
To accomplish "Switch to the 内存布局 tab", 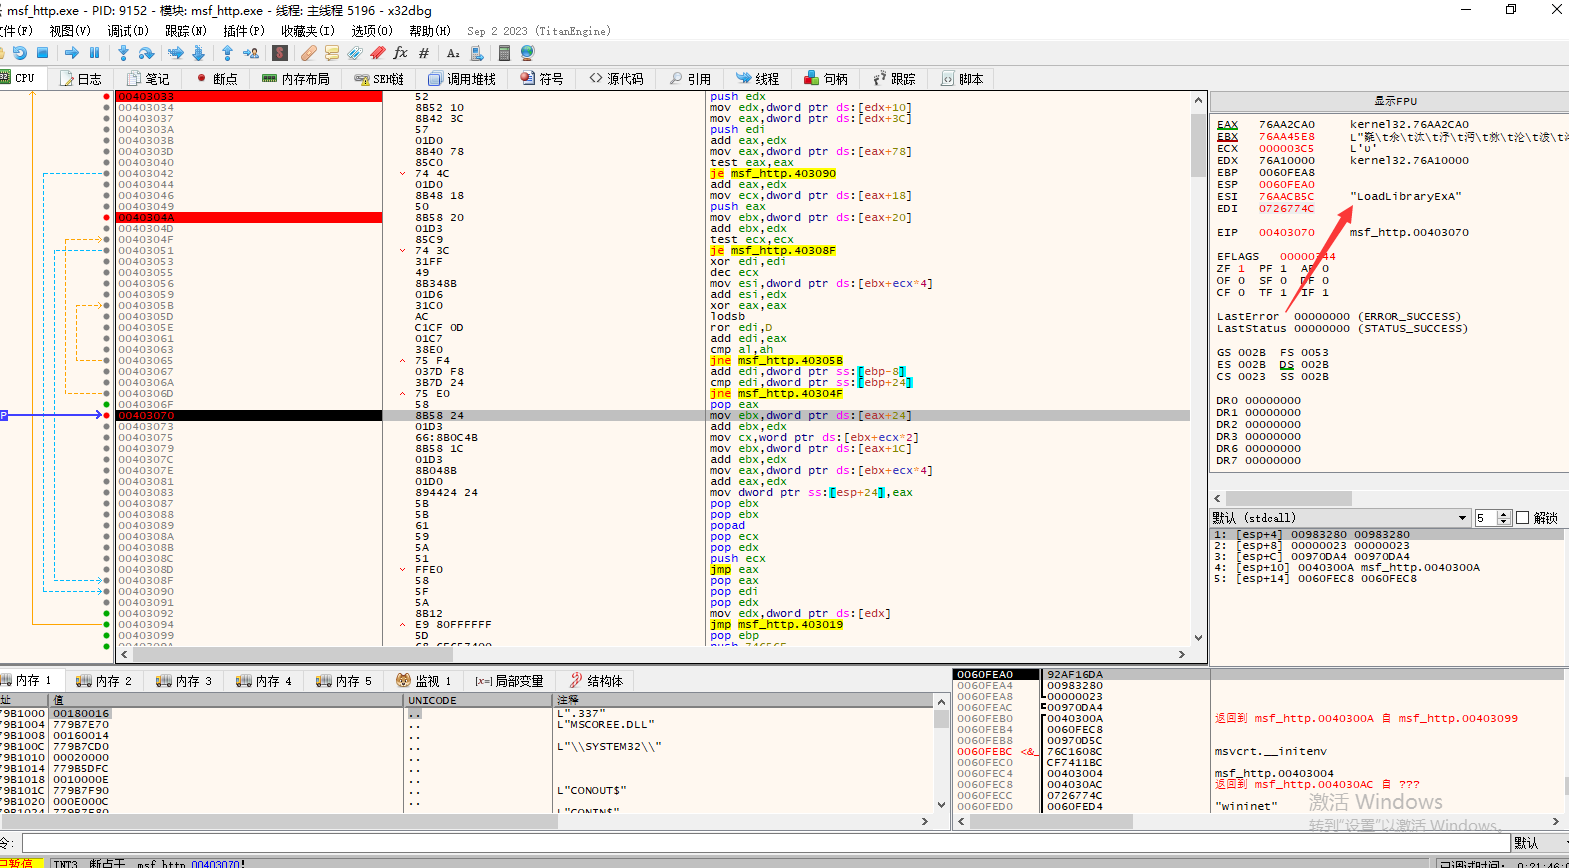I will (x=296, y=78).
